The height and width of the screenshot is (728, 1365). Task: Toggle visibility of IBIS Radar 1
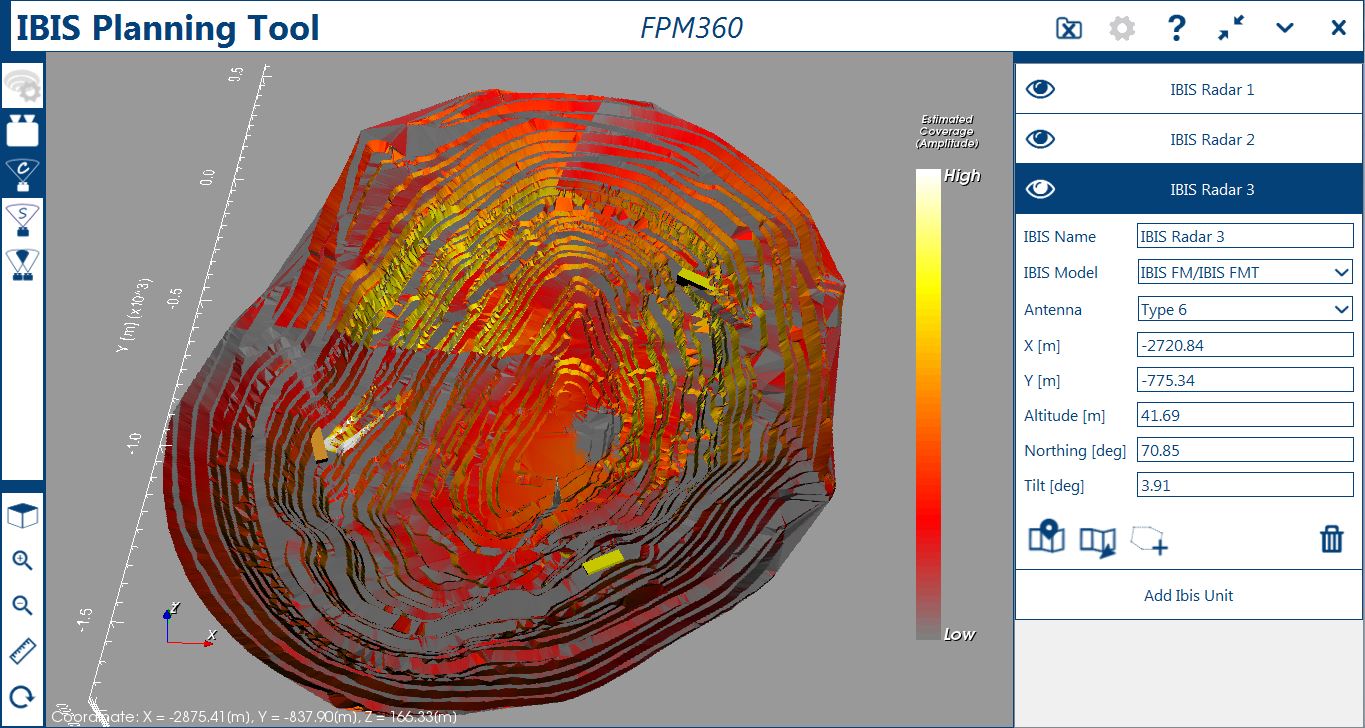pos(1041,89)
